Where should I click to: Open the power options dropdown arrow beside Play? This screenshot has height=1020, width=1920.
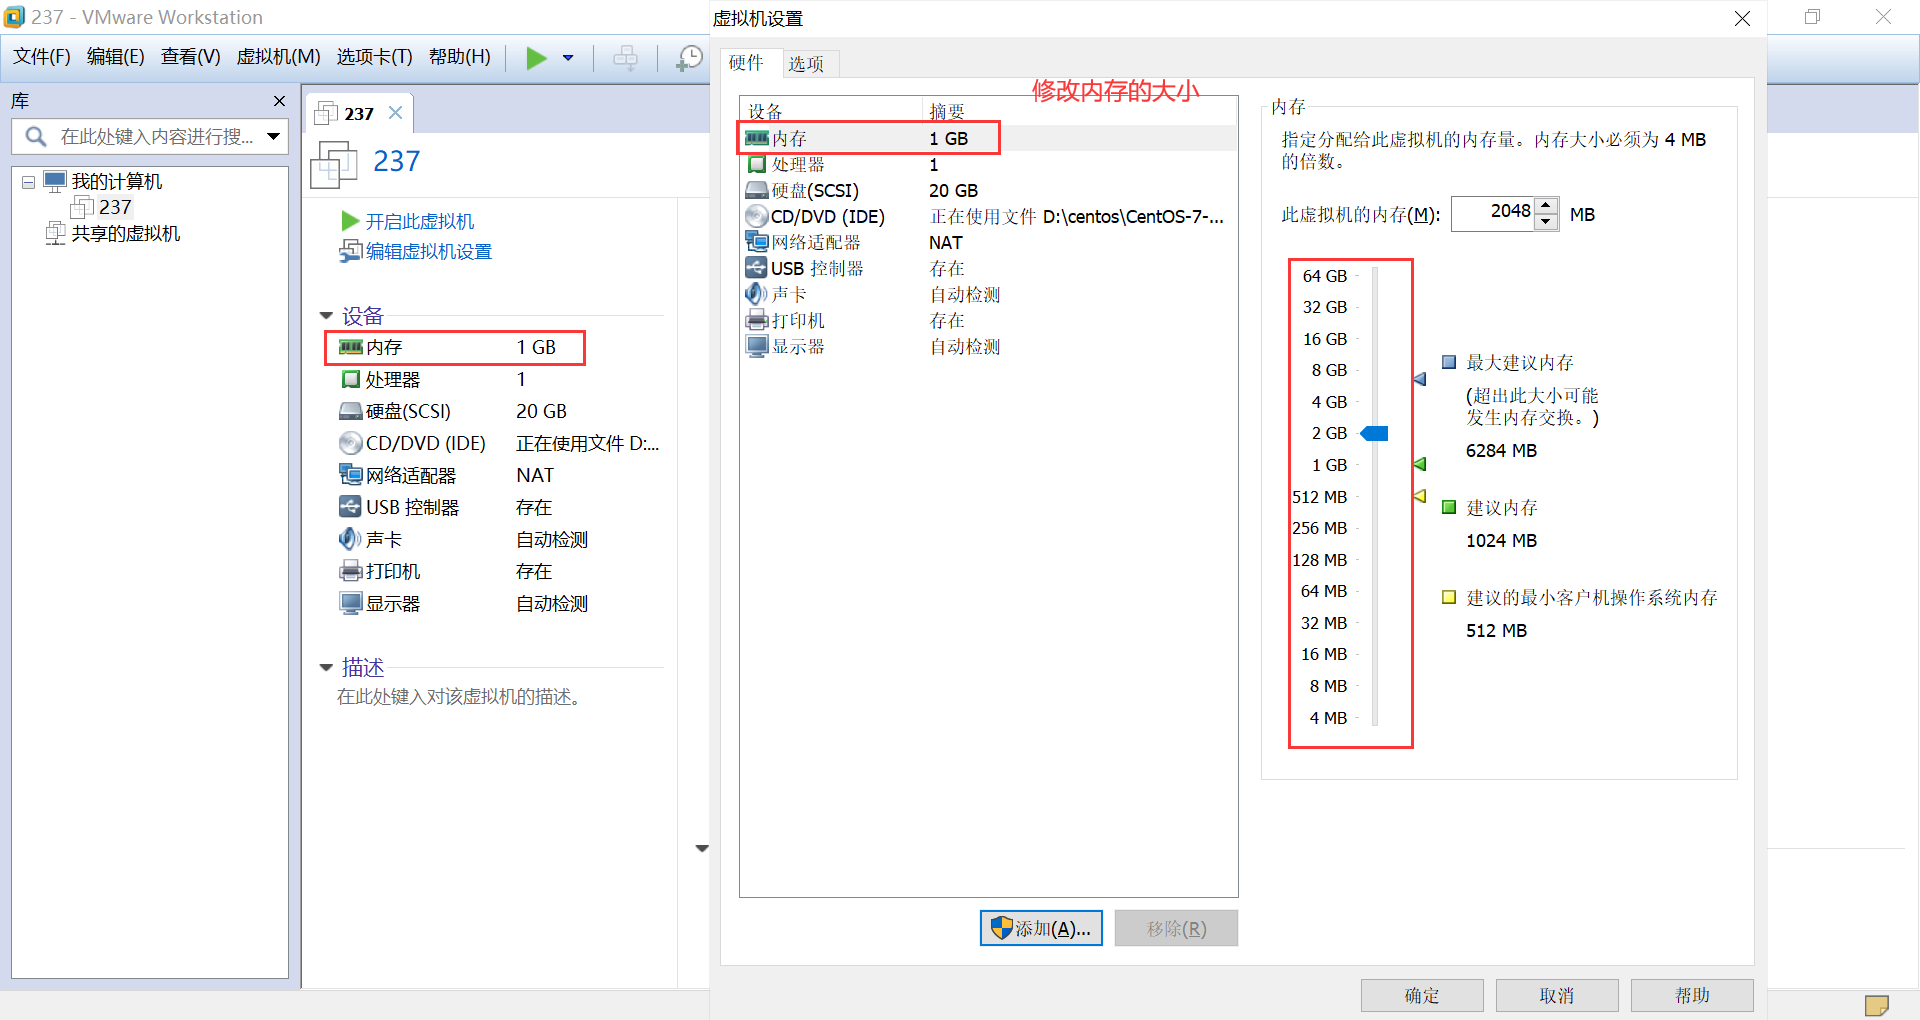(x=568, y=58)
